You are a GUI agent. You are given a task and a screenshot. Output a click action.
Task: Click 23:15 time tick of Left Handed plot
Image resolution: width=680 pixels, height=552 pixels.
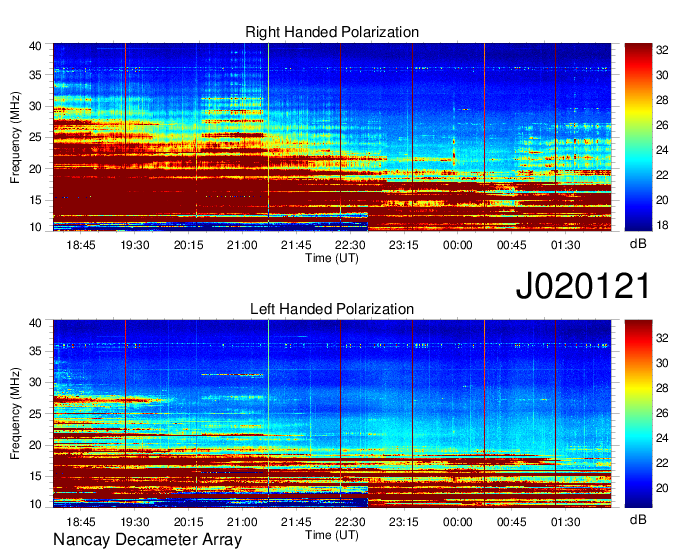click(404, 522)
